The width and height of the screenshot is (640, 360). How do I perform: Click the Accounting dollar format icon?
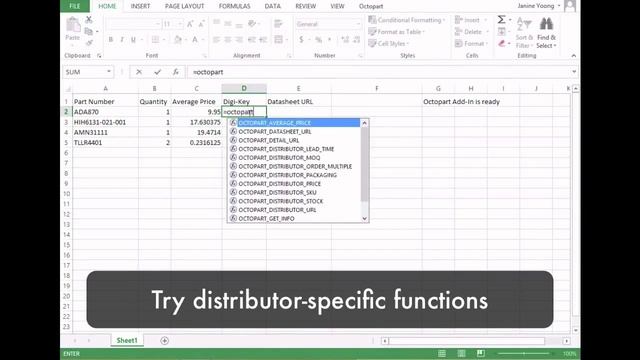pyautogui.click(x=301, y=40)
